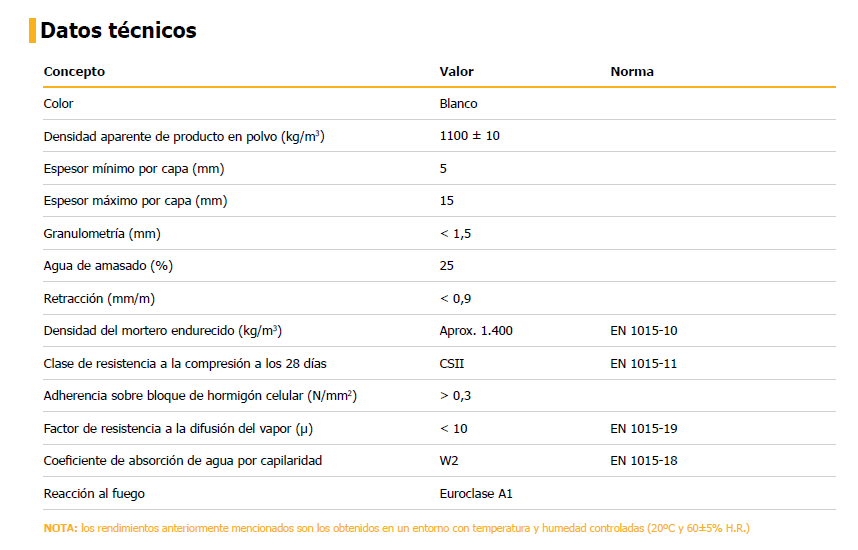The width and height of the screenshot is (858, 550).
Task: Select EN 1015-19 norm reference
Action: point(644,429)
